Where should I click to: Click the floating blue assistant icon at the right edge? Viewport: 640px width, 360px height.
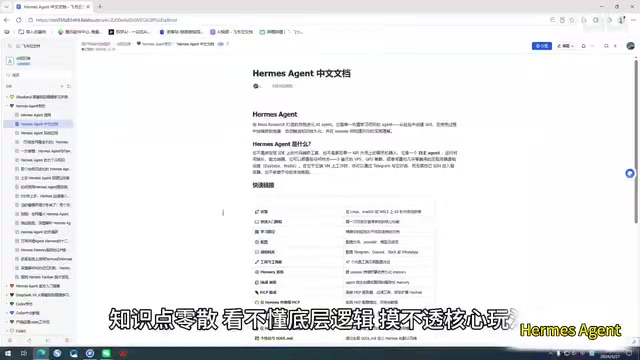click(630, 173)
